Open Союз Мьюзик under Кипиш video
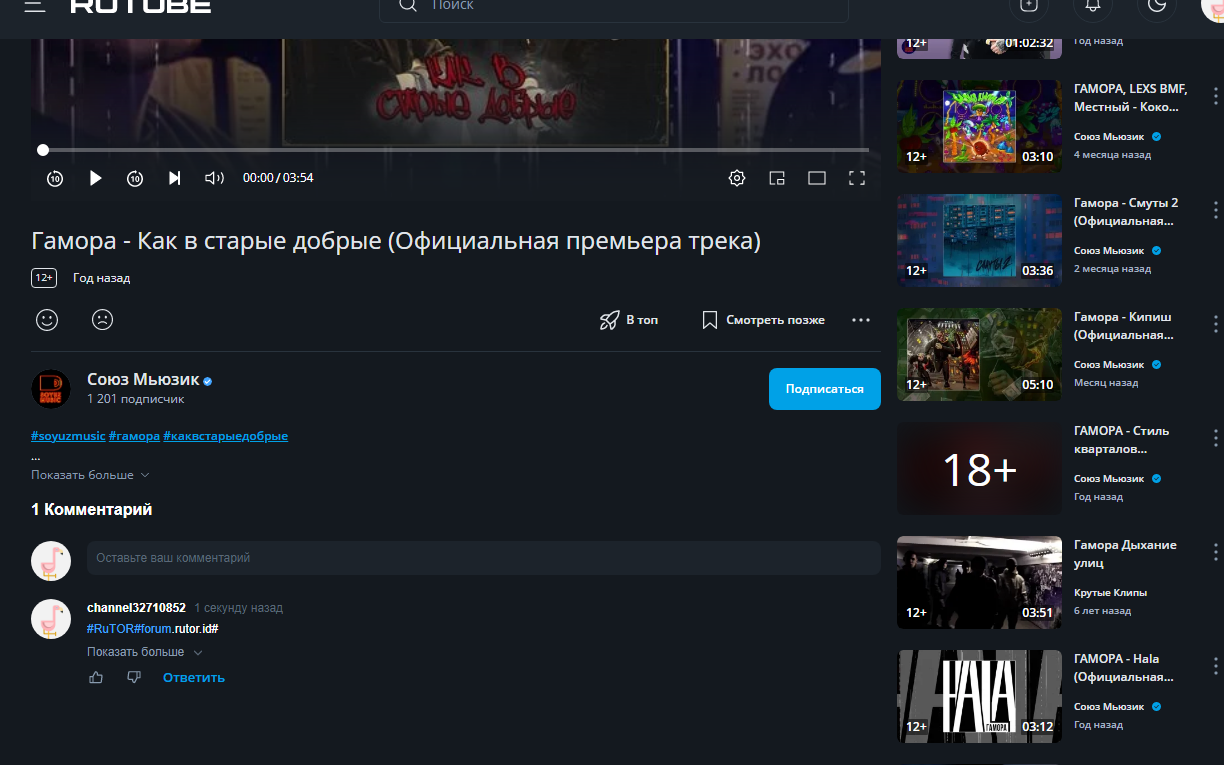The height and width of the screenshot is (765, 1224). (x=1109, y=365)
